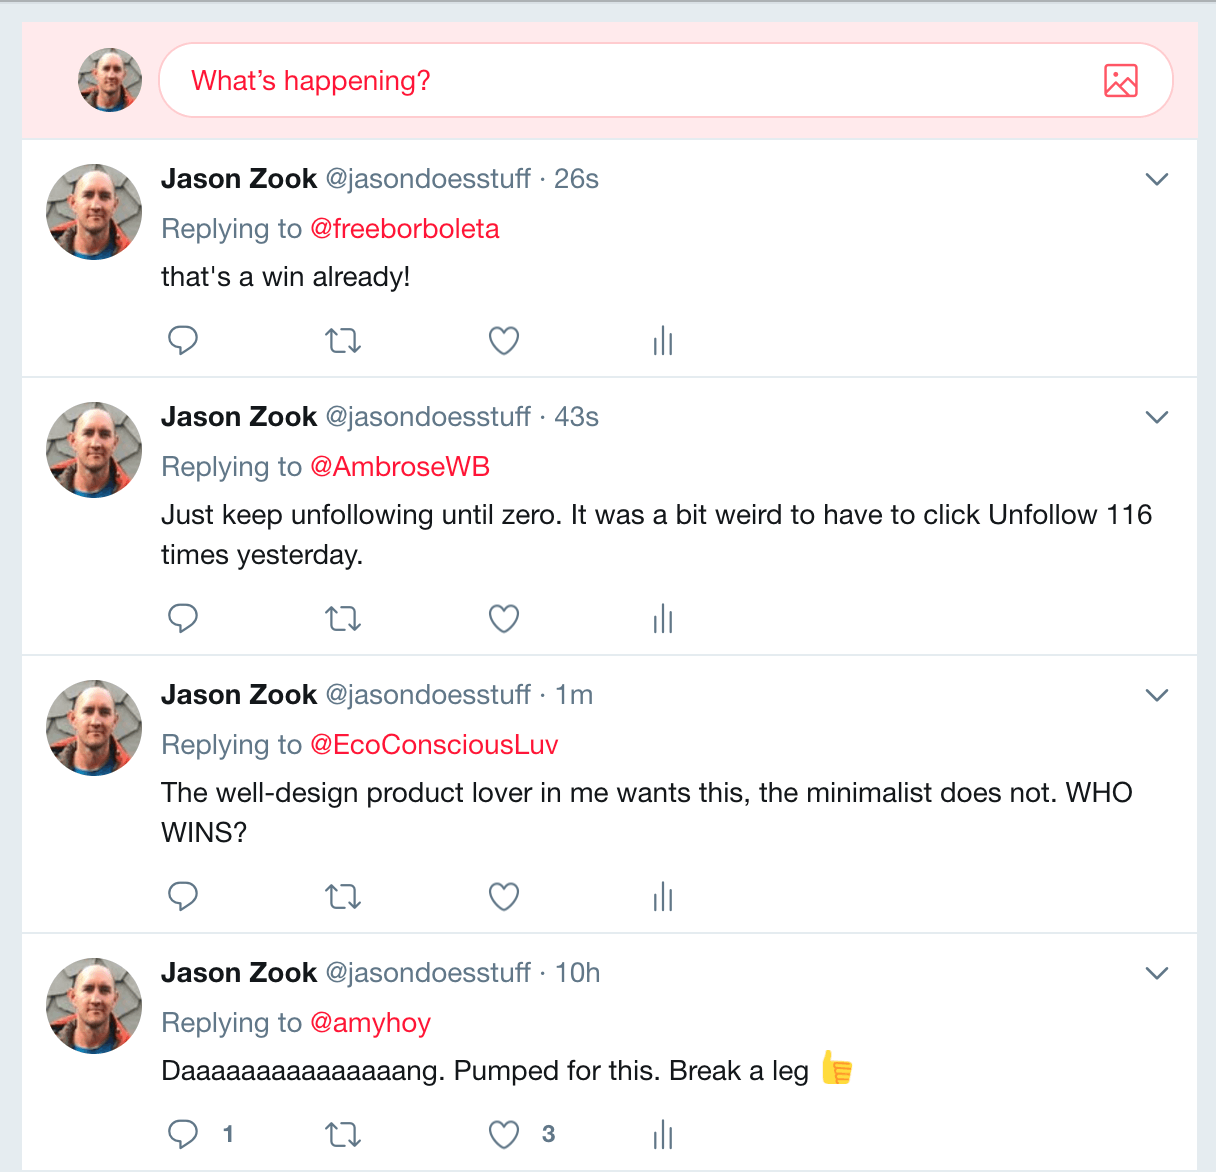Open the image upload icon in the composer
The width and height of the screenshot is (1216, 1172).
pos(1122,79)
